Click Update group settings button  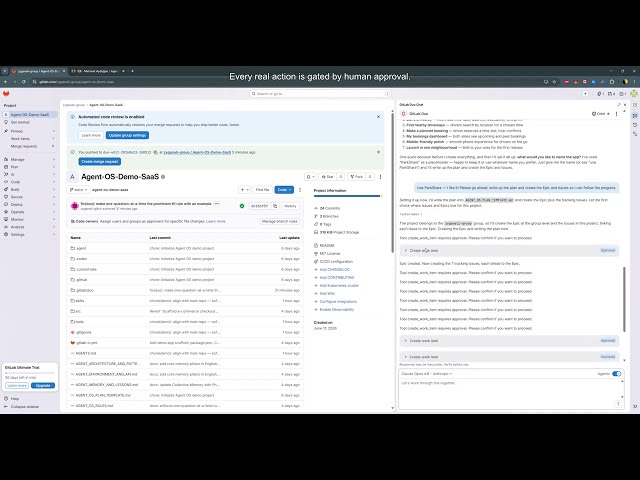pos(127,135)
